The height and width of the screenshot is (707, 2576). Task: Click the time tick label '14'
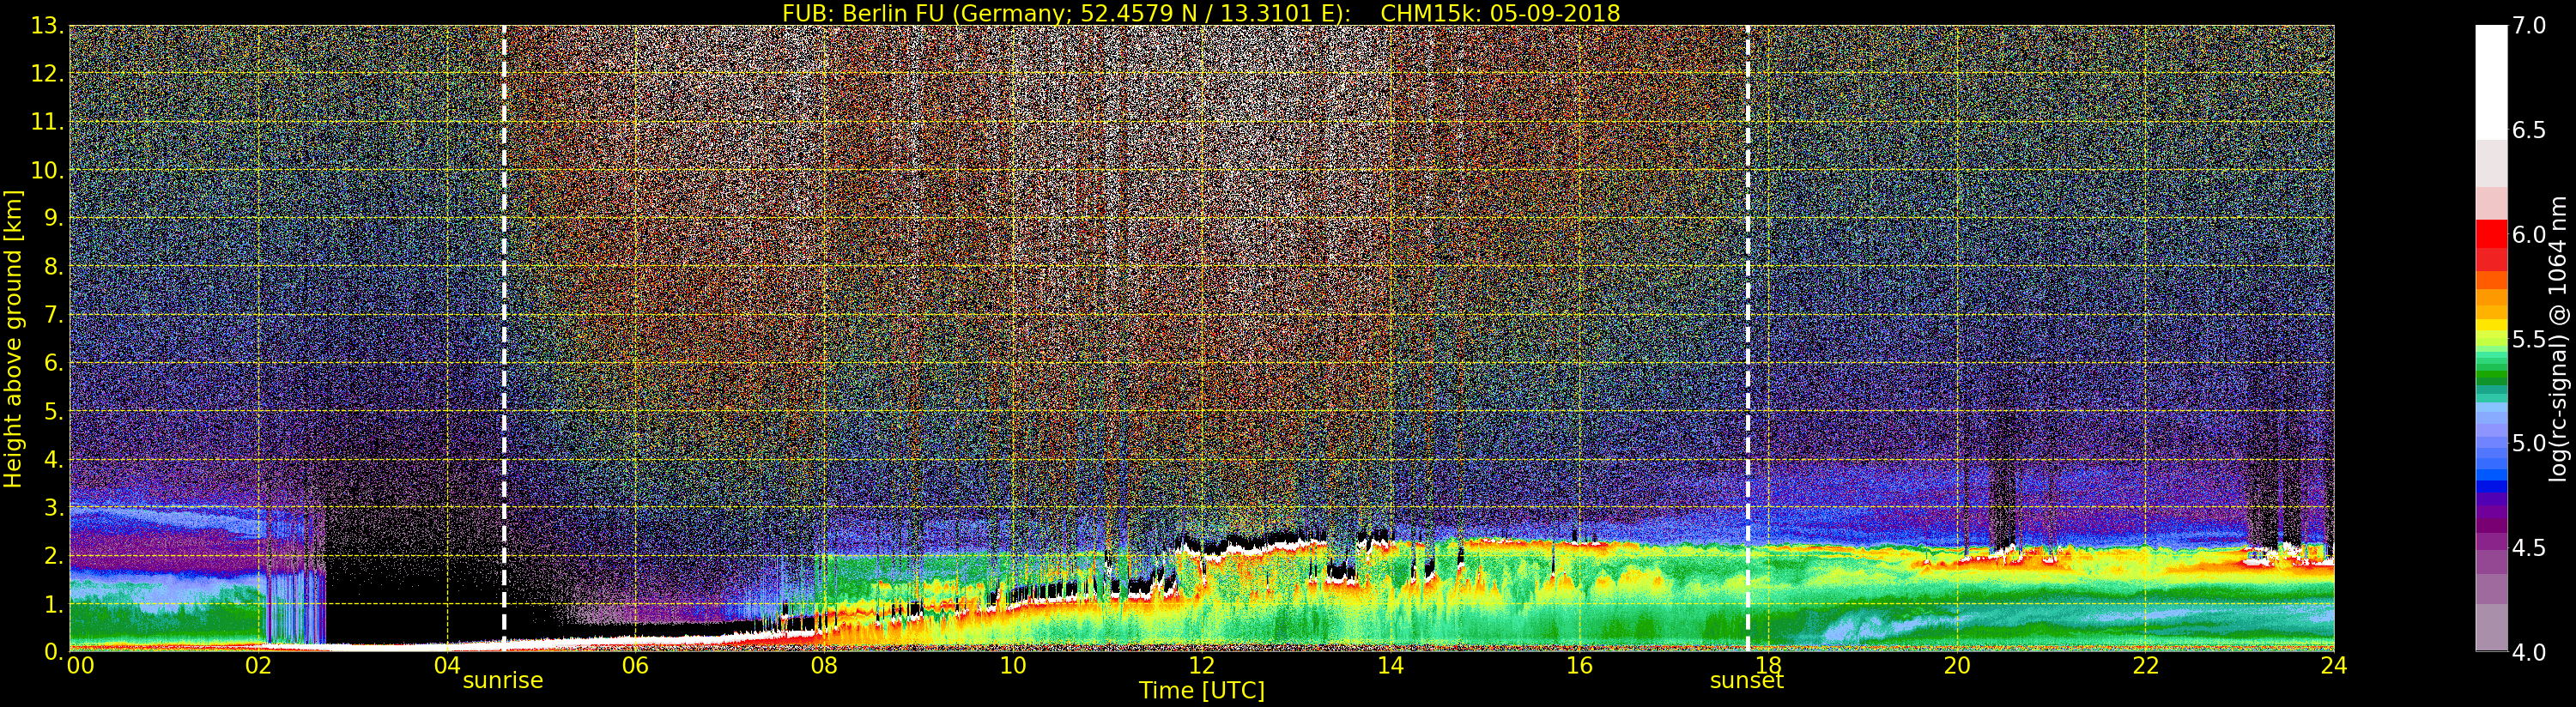(x=1390, y=666)
